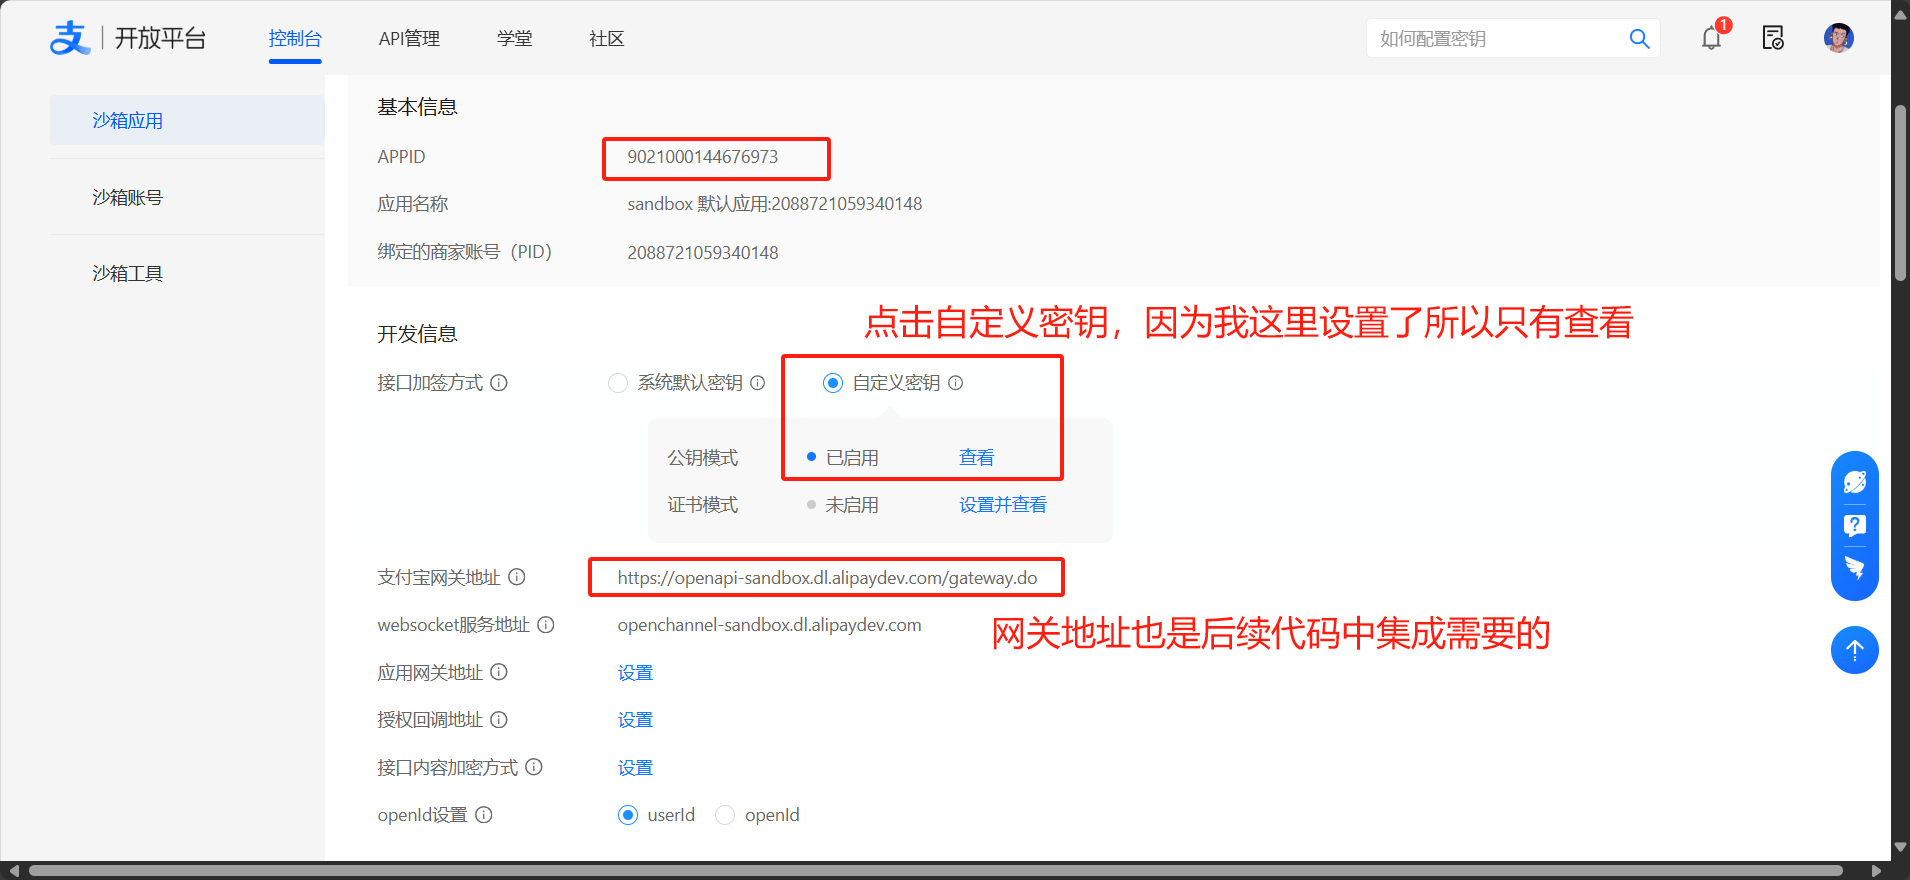The height and width of the screenshot is (880, 1910).
Task: Select 沙箱应用 in the sidebar
Action: 187,120
